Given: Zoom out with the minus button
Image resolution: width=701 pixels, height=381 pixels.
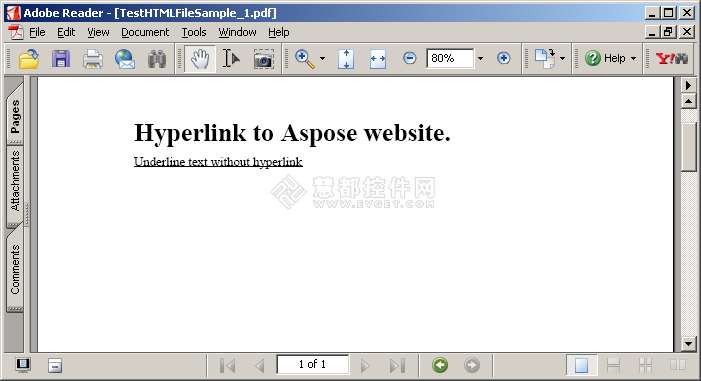Looking at the screenshot, I should point(410,58).
